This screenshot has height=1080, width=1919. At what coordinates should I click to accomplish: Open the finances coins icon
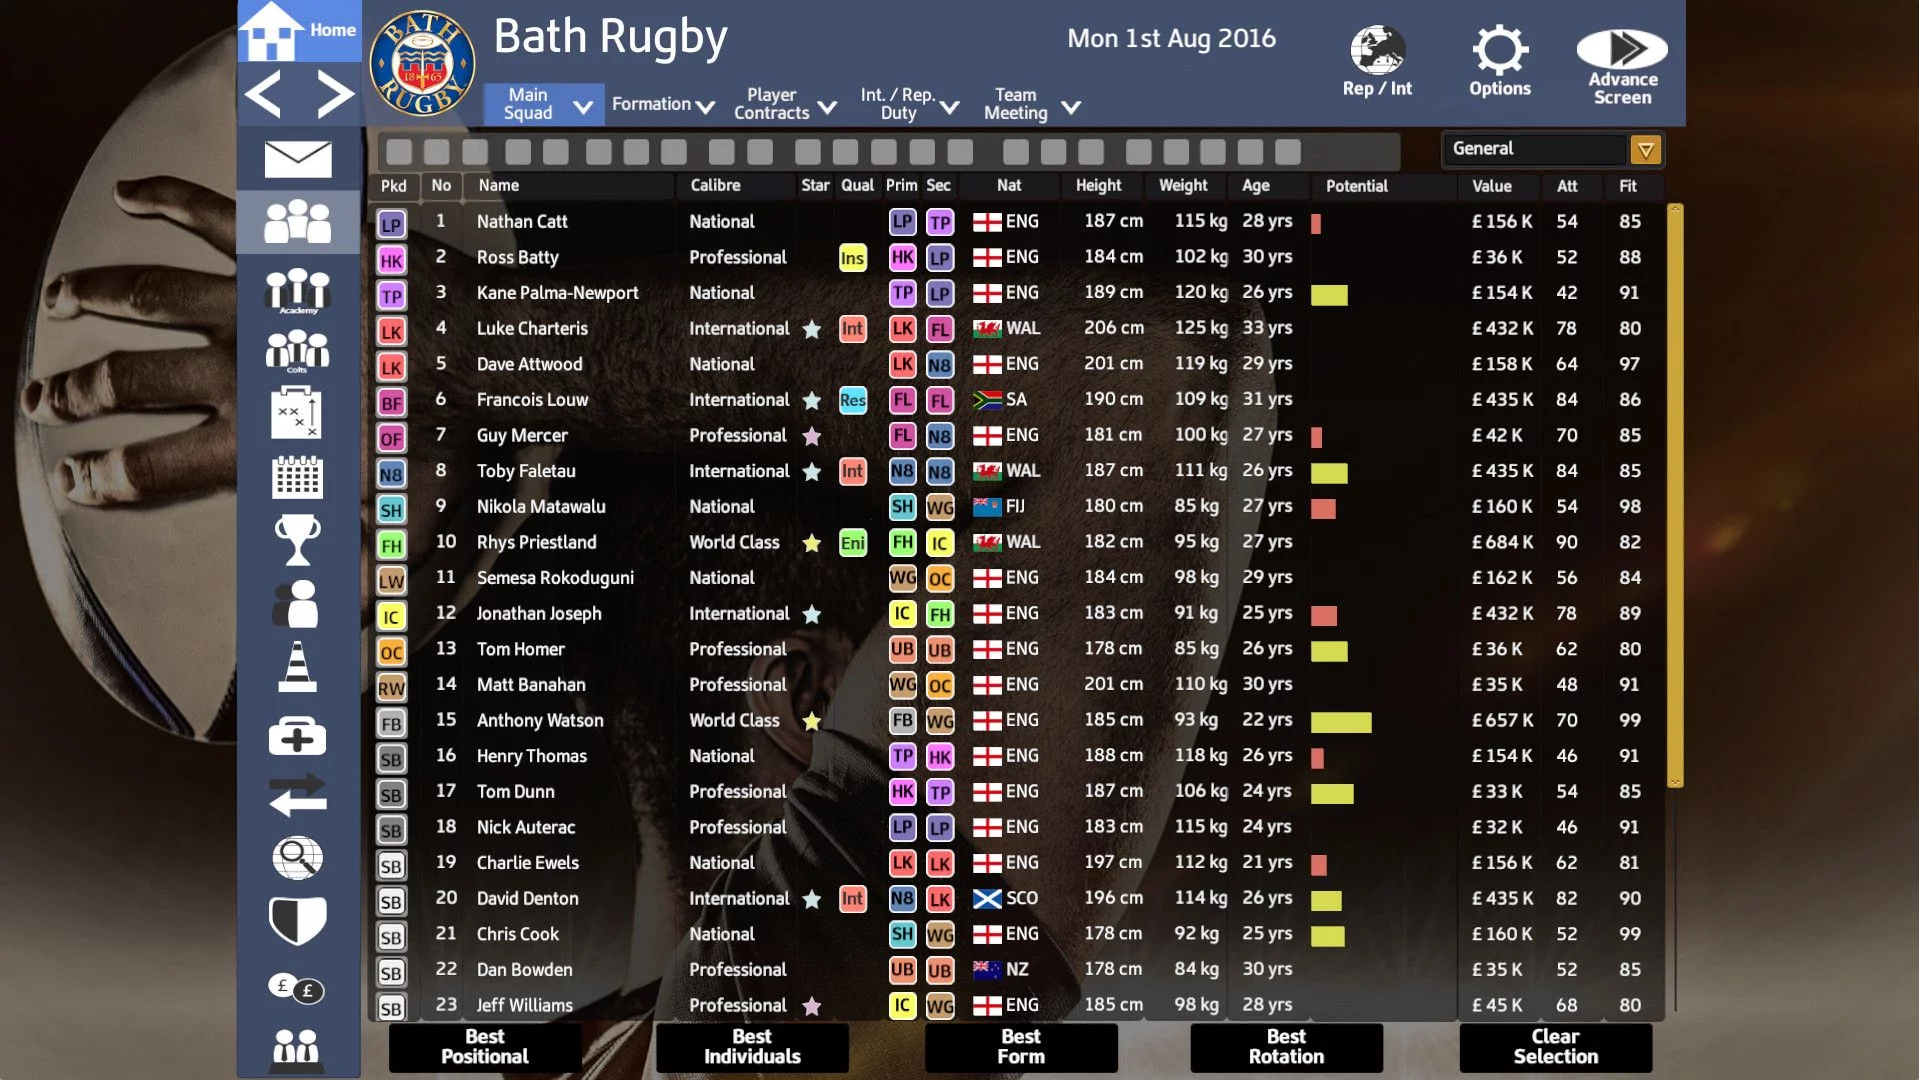(x=298, y=988)
